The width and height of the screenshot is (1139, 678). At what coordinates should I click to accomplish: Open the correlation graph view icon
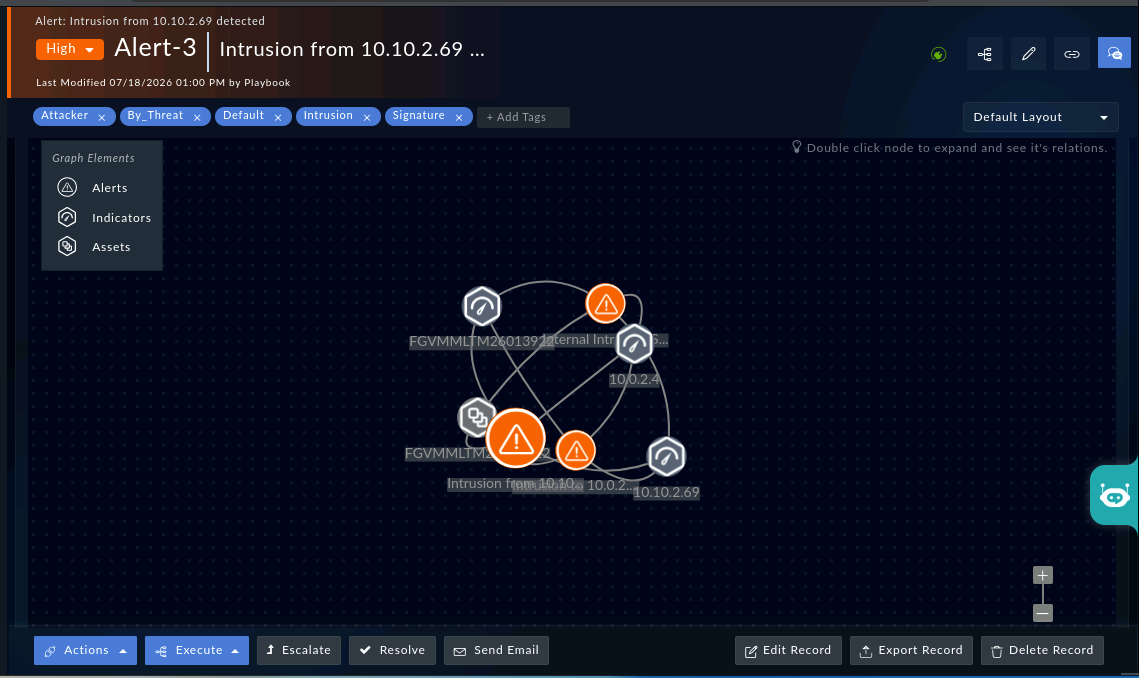(x=984, y=54)
